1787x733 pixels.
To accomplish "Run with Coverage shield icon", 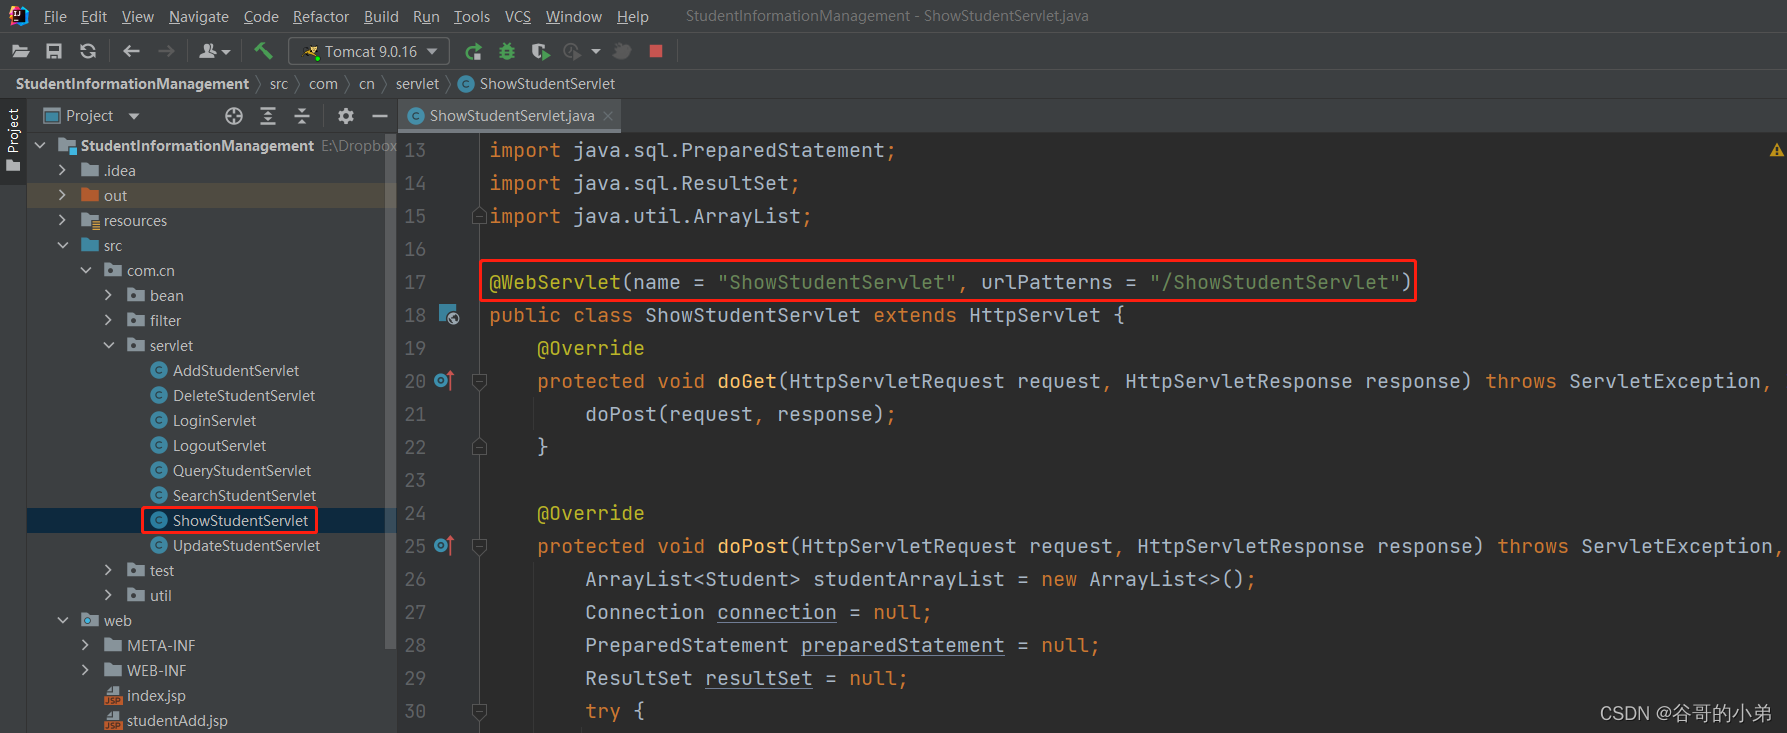I will 541,51.
